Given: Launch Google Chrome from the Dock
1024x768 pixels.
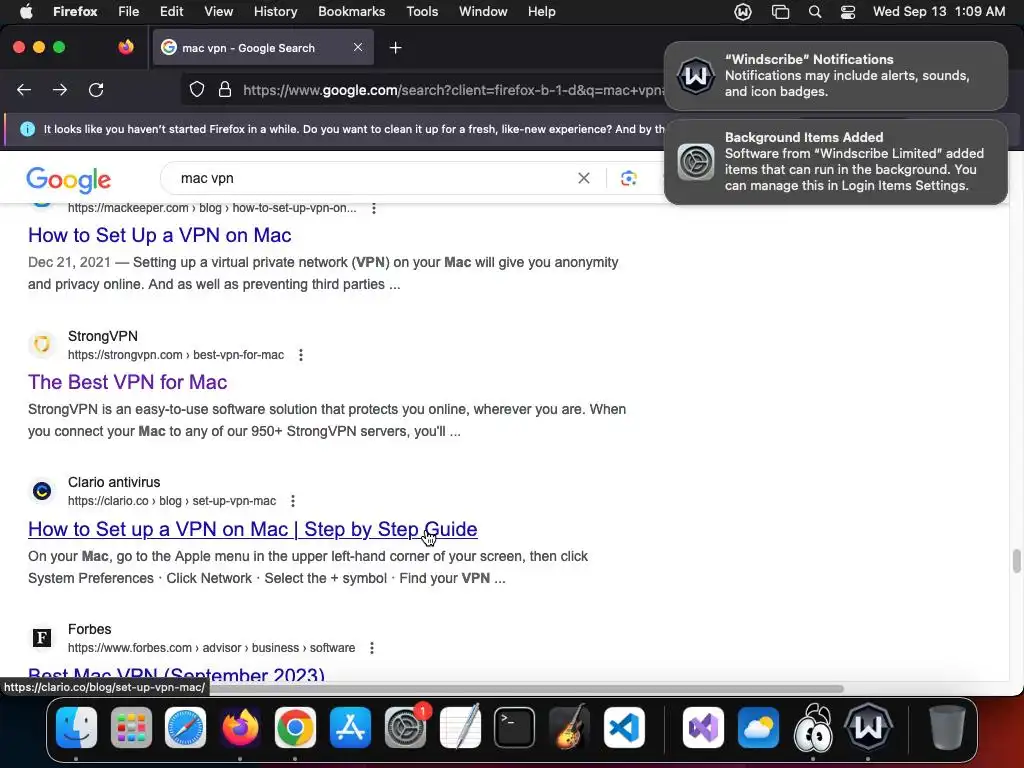Looking at the screenshot, I should [x=295, y=728].
